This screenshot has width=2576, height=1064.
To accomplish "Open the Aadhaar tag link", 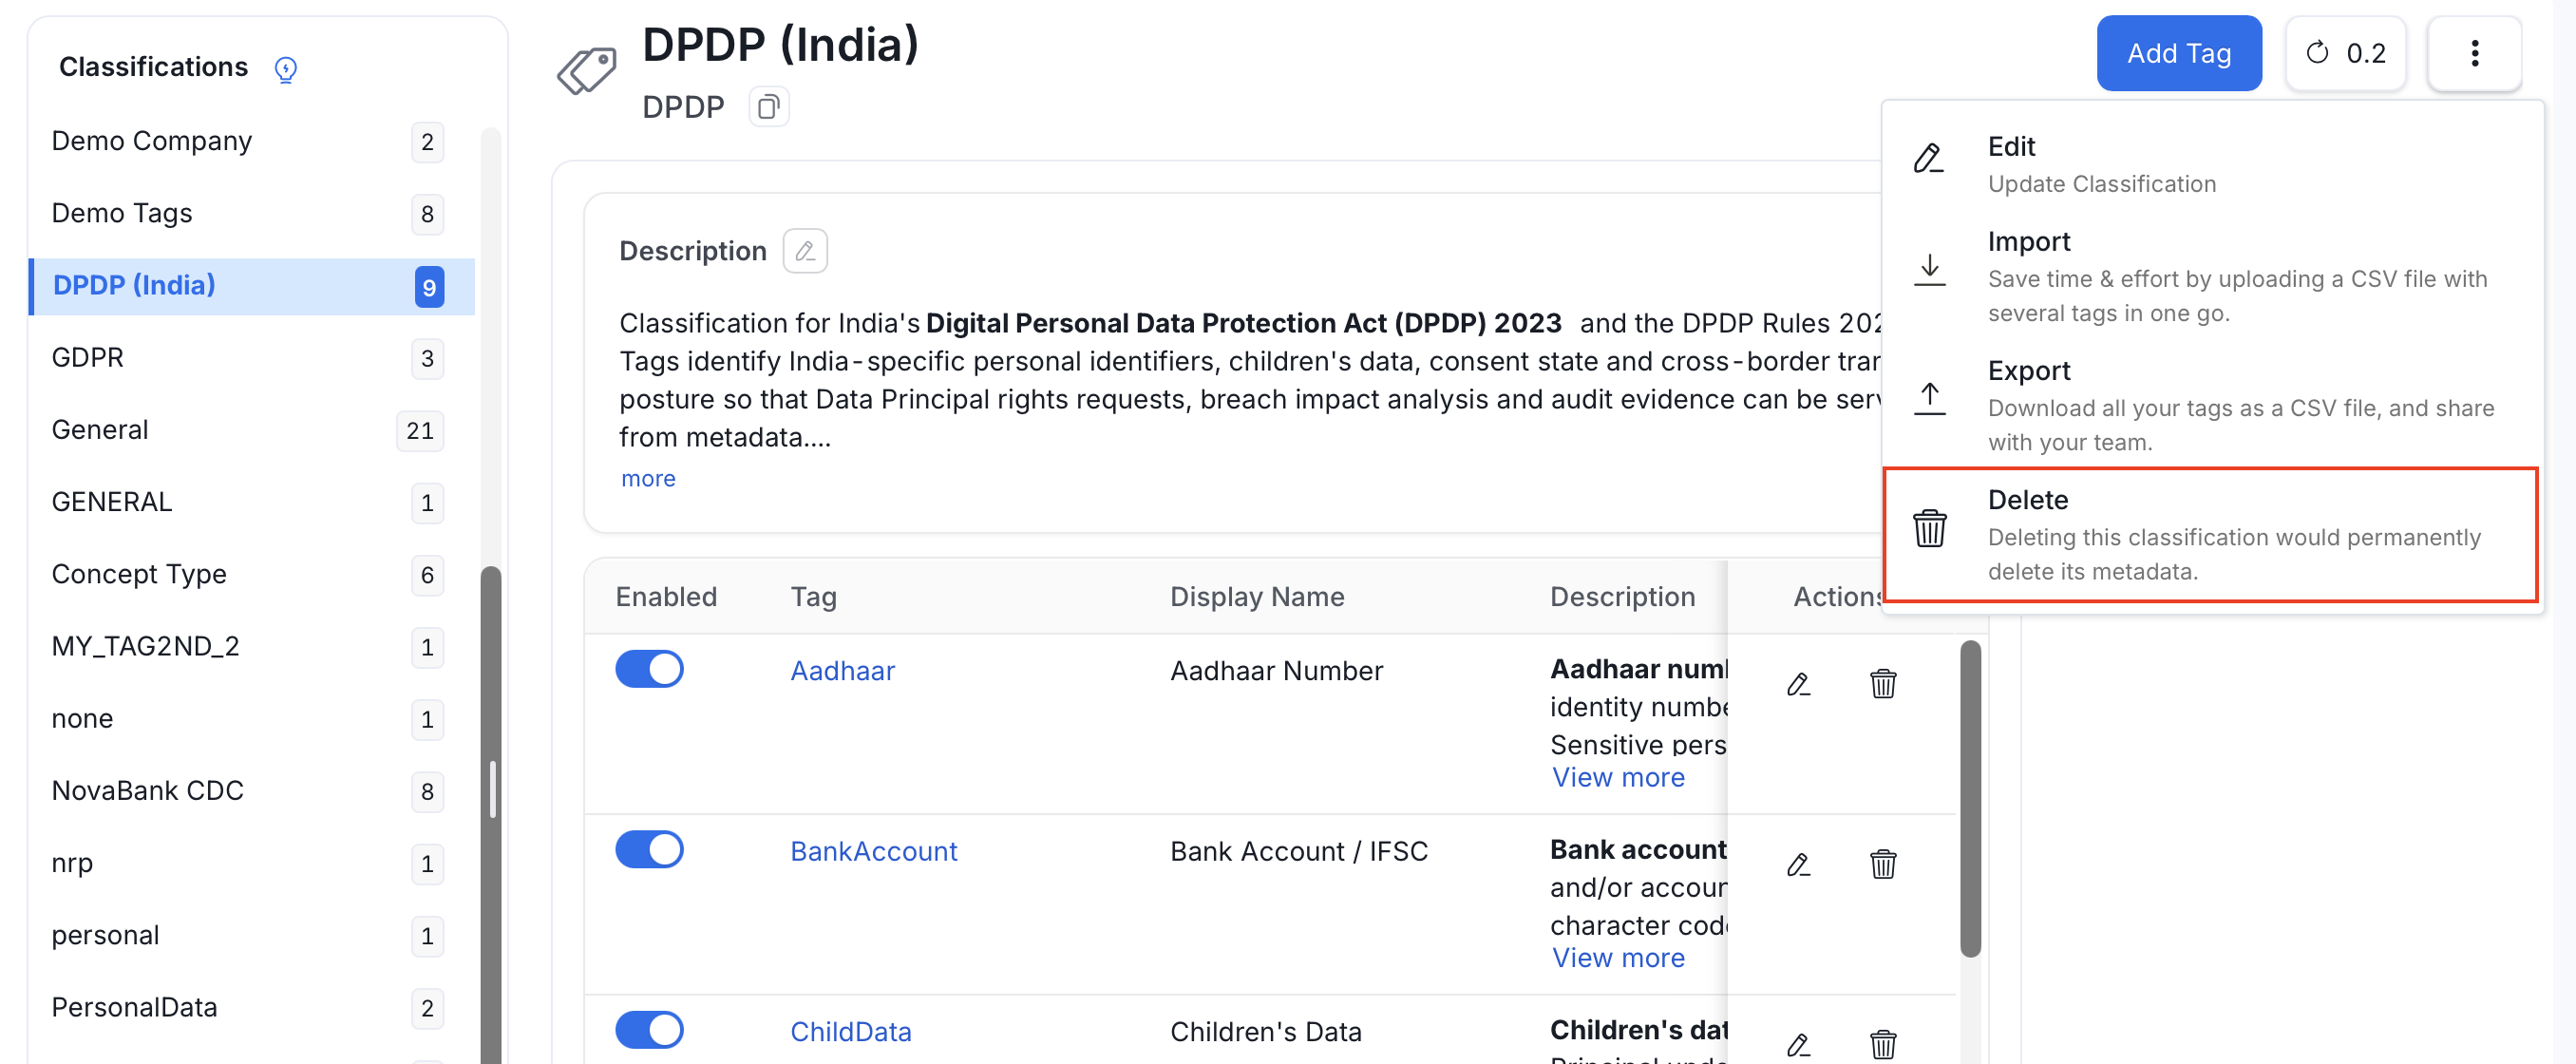I will point(842,670).
